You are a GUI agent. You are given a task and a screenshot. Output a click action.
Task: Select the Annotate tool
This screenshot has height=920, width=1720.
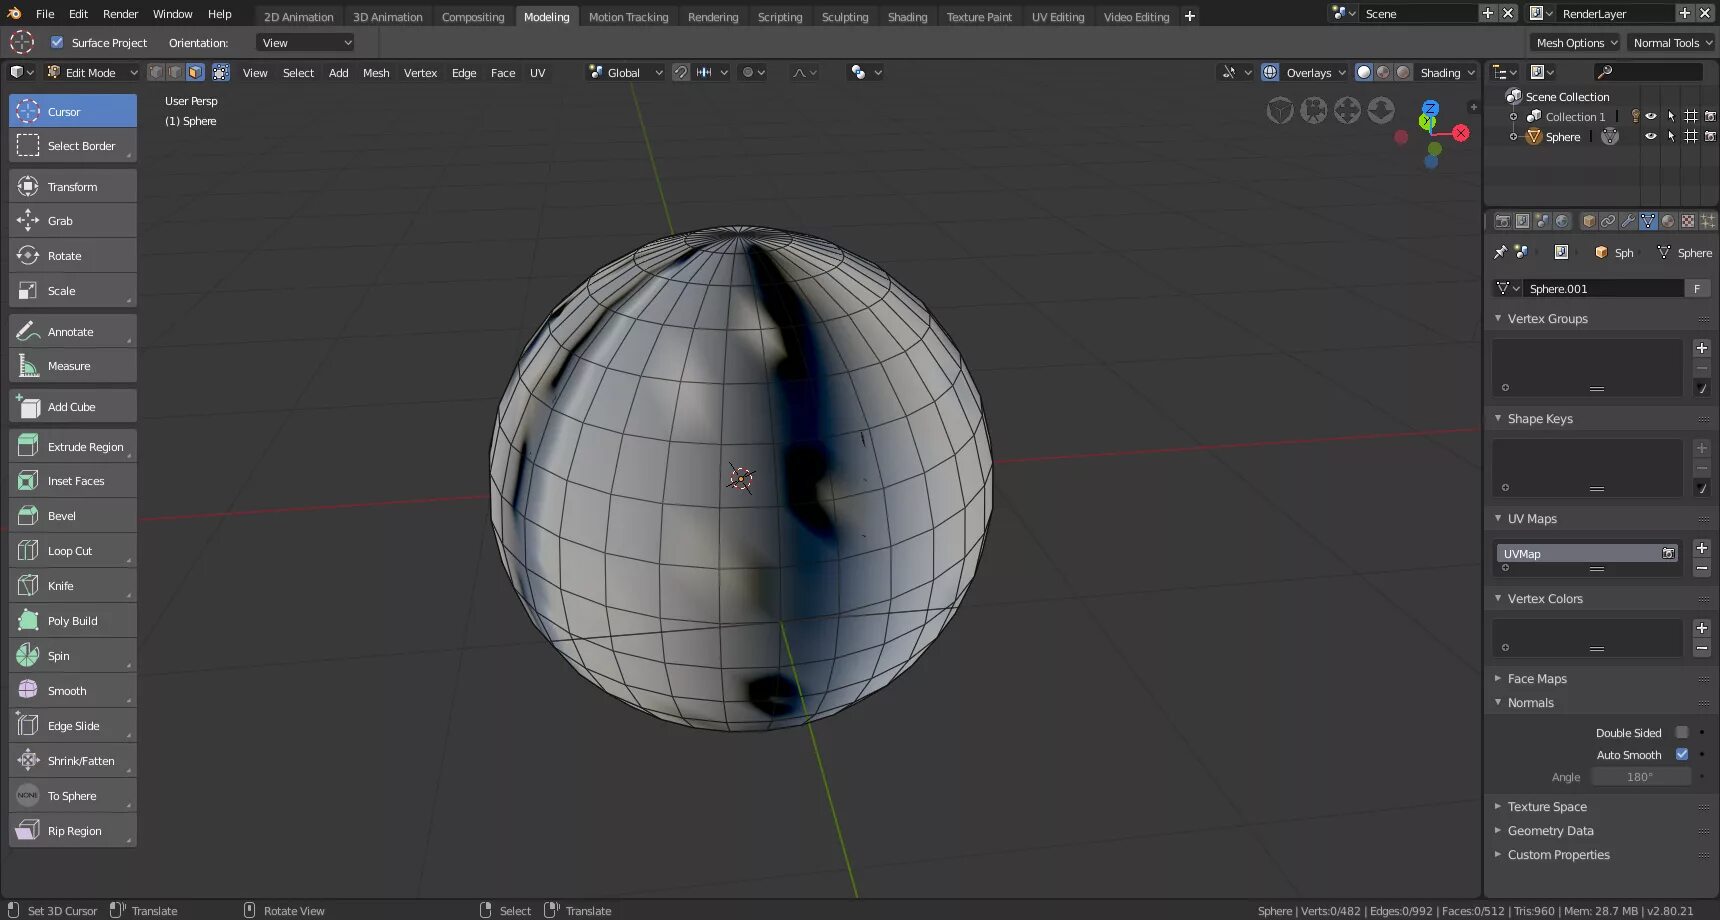72,332
